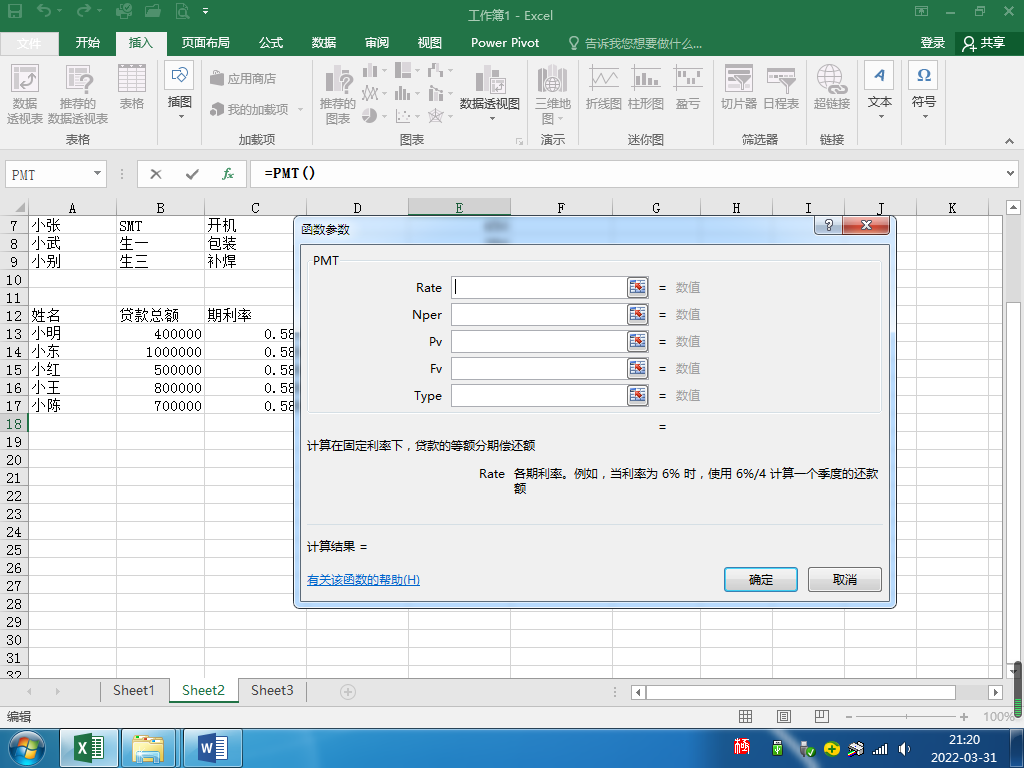Insert Column sparkline (柱形图)
The height and width of the screenshot is (768, 1024).
[x=645, y=87]
